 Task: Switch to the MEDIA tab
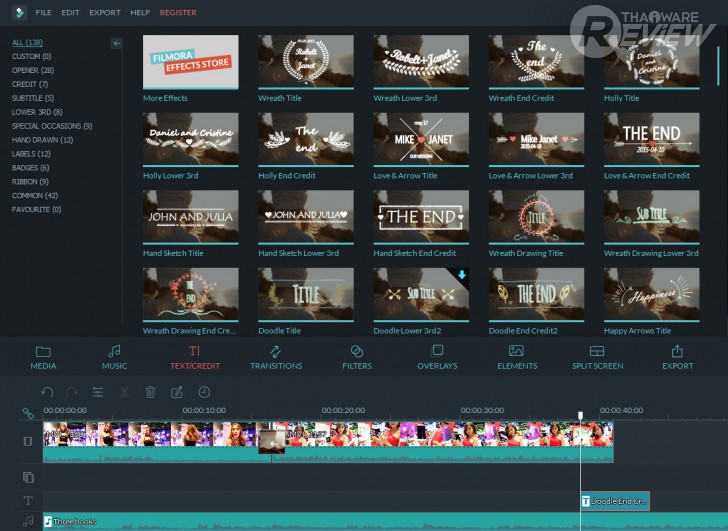coord(43,357)
